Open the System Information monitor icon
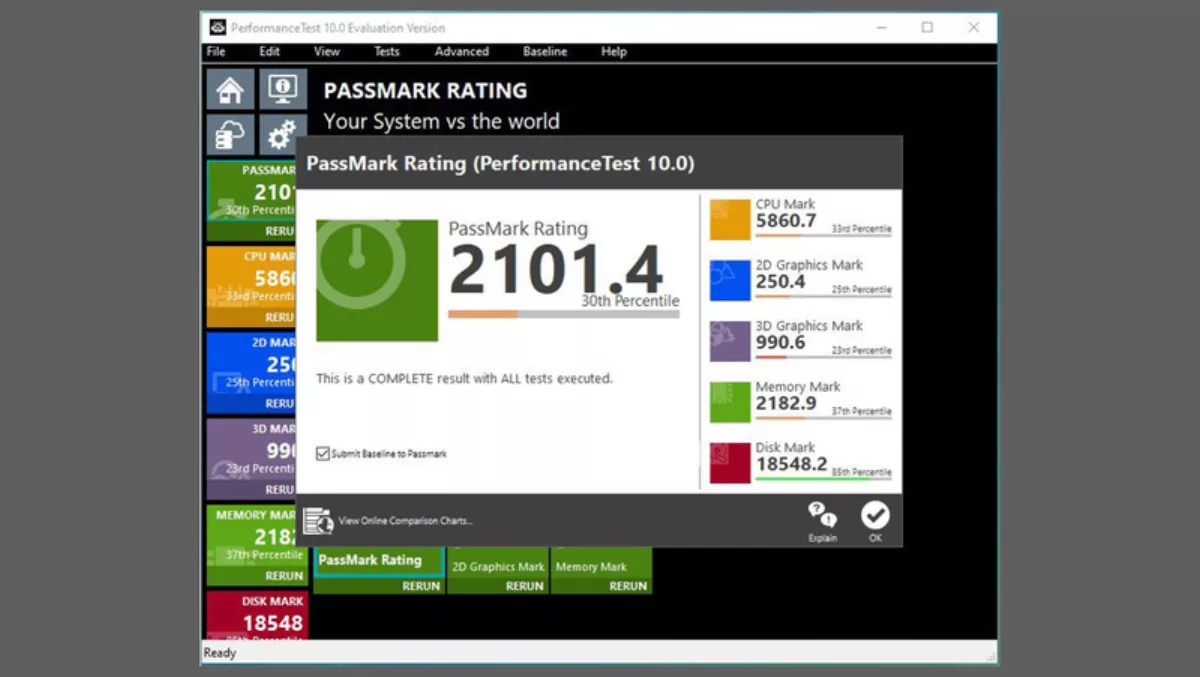 tap(283, 89)
